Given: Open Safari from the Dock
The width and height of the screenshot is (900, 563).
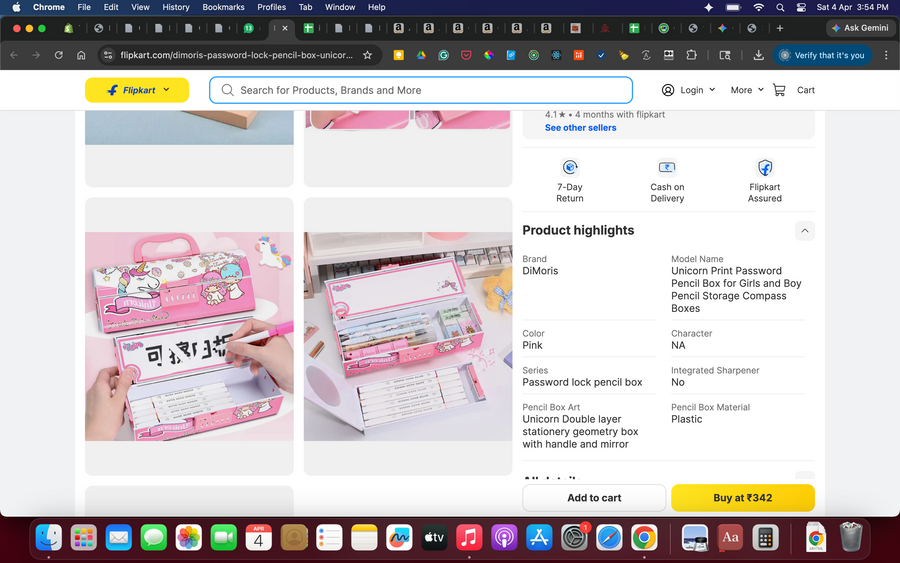Looking at the screenshot, I should pos(609,538).
